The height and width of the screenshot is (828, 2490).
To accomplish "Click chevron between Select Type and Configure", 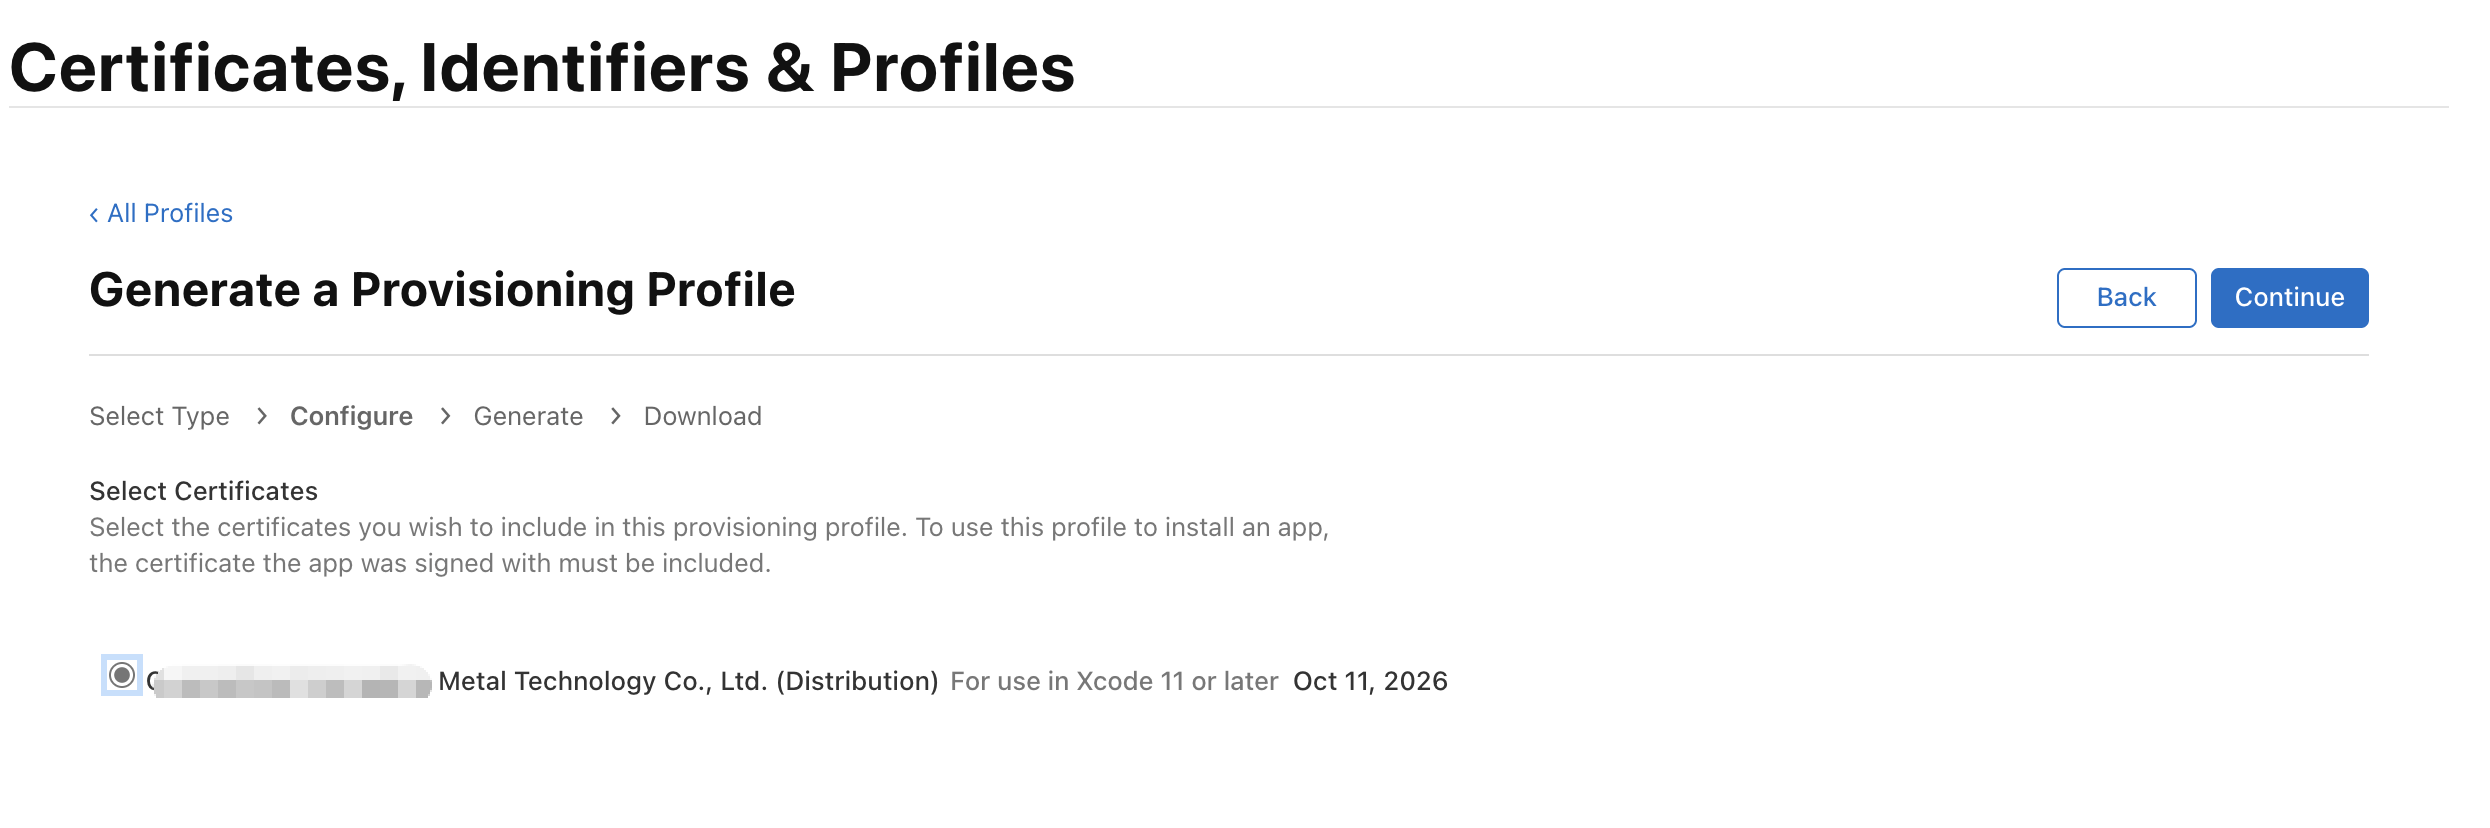I will click(x=261, y=416).
